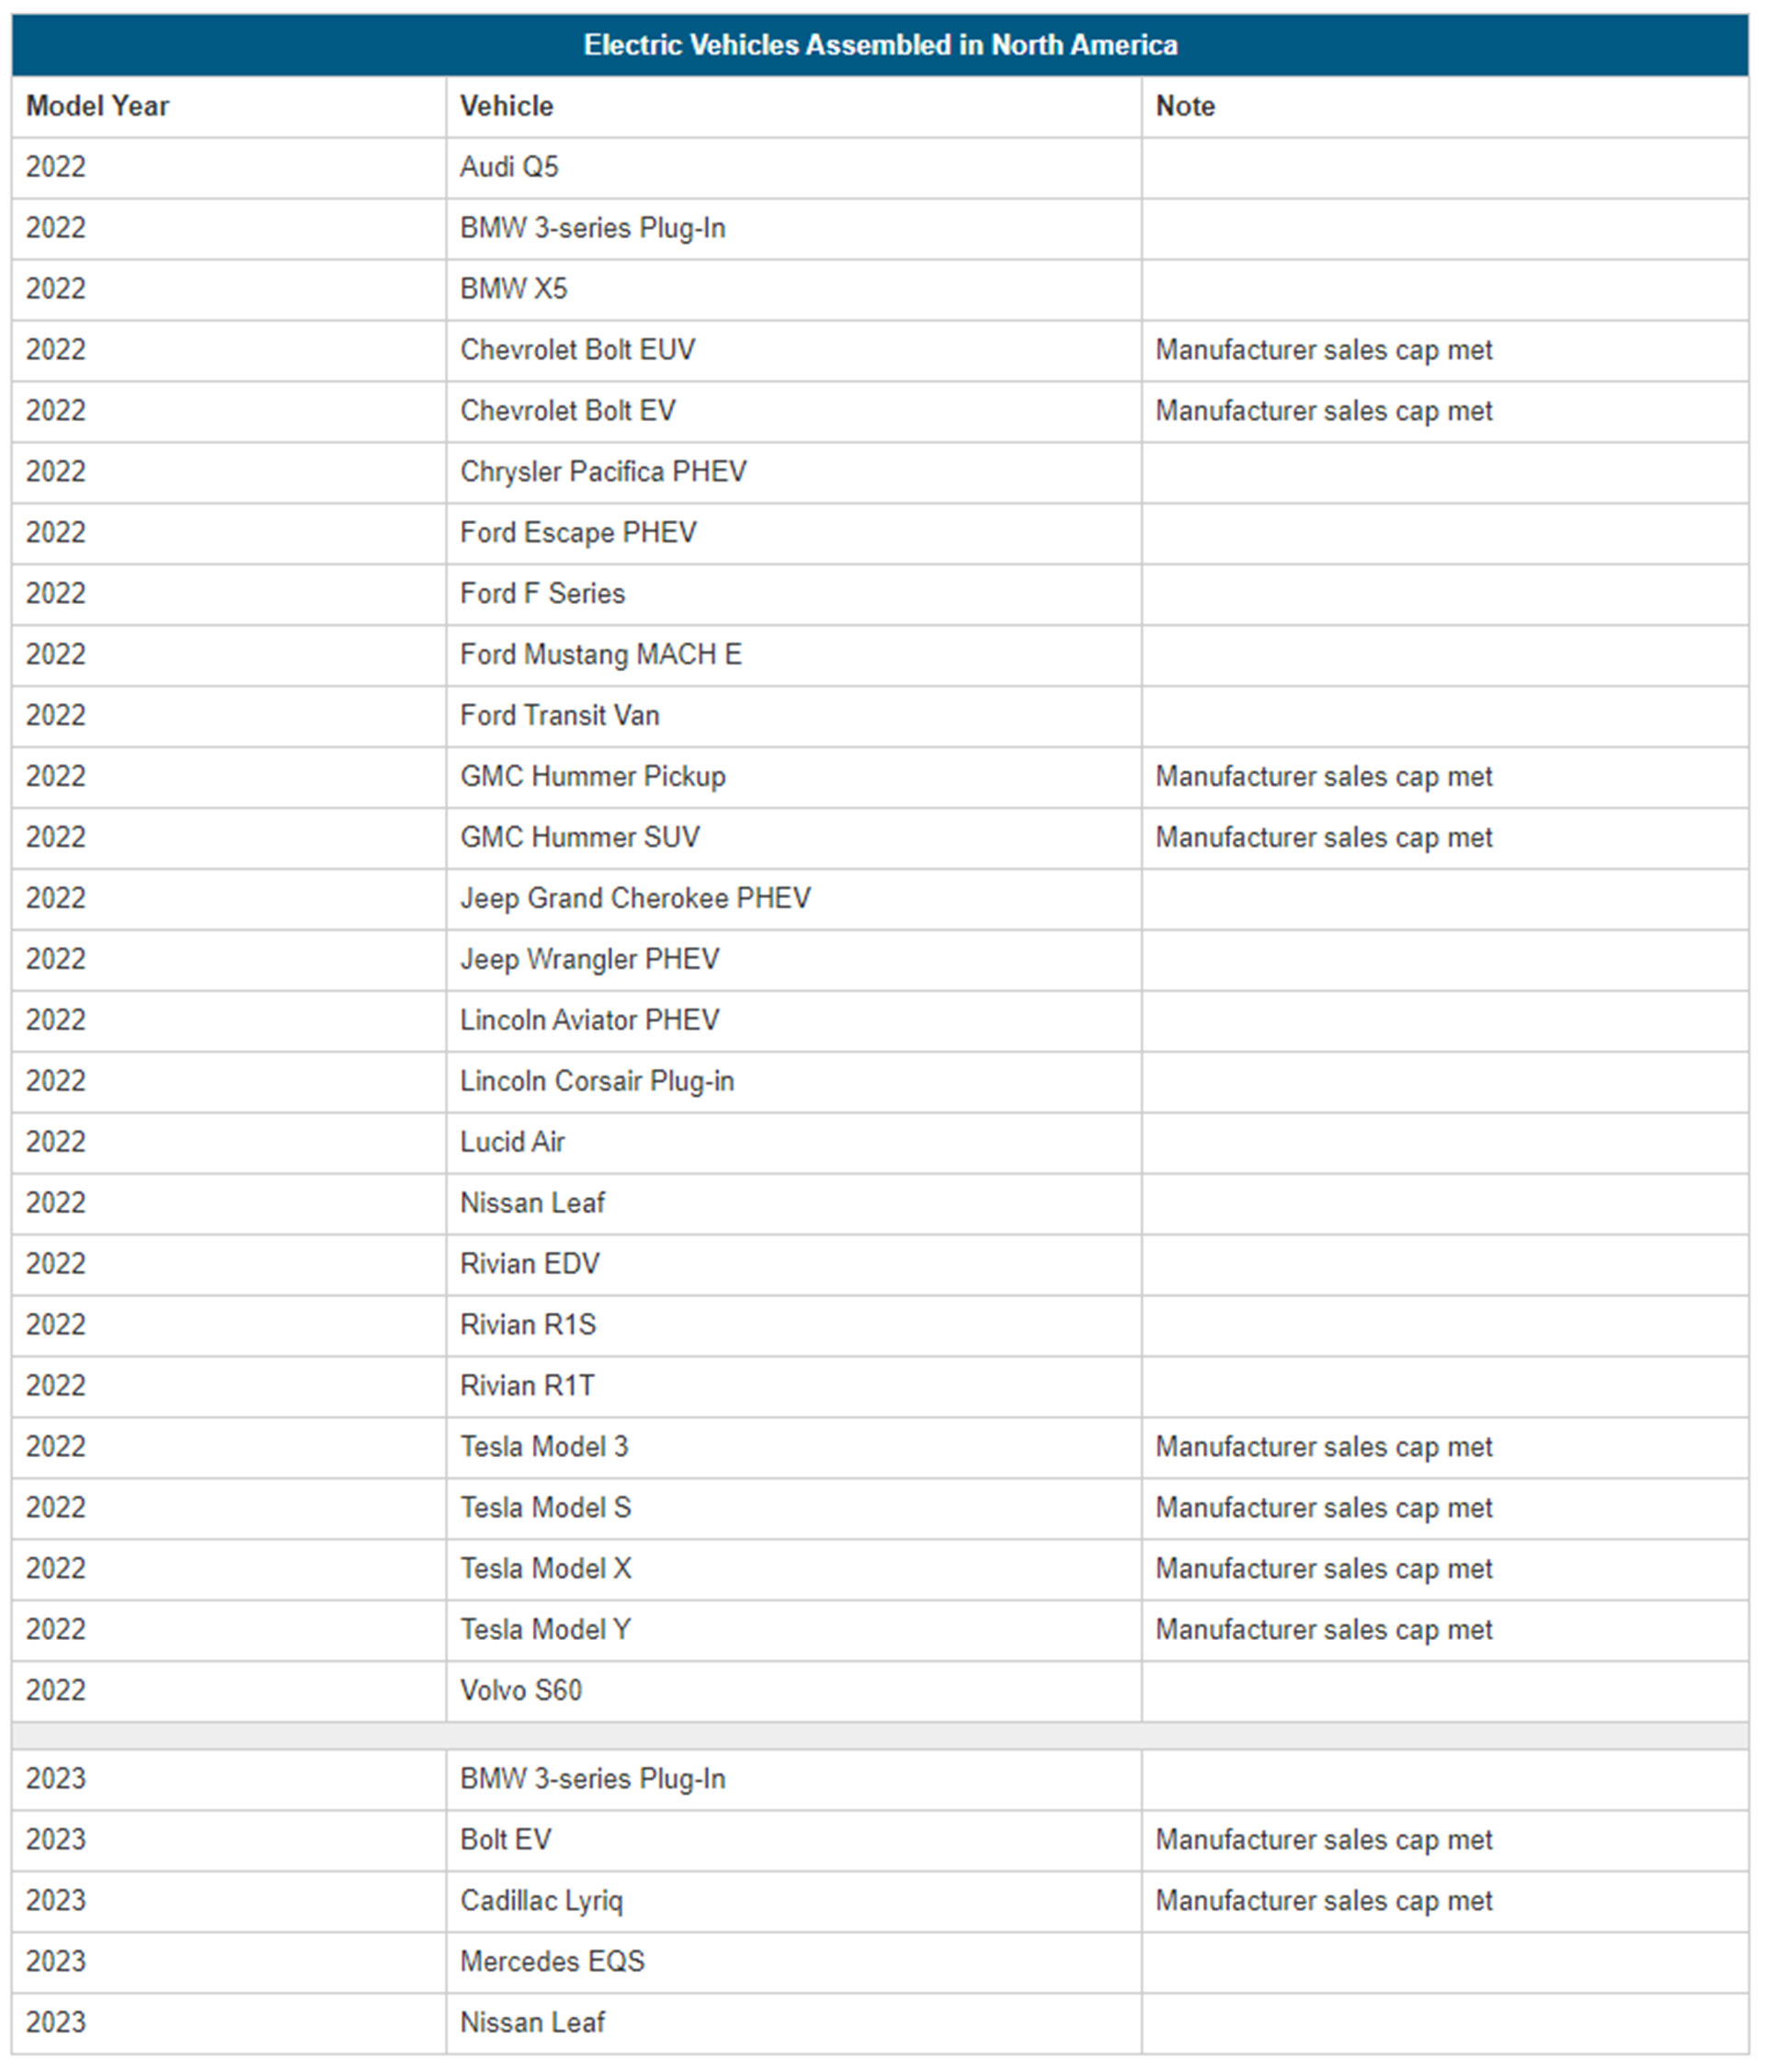Select the Rivian R1T vehicle cell
1765x2072 pixels.
[x=527, y=1385]
